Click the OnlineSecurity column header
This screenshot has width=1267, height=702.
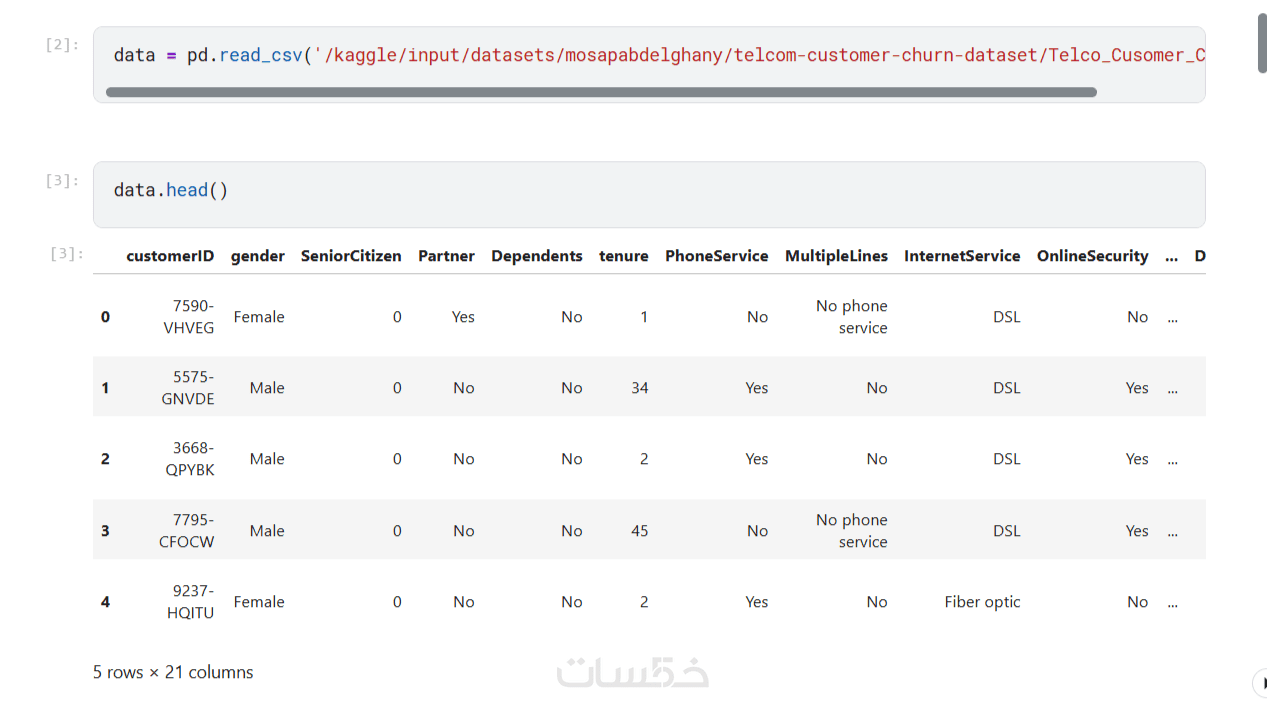pyautogui.click(x=1092, y=256)
